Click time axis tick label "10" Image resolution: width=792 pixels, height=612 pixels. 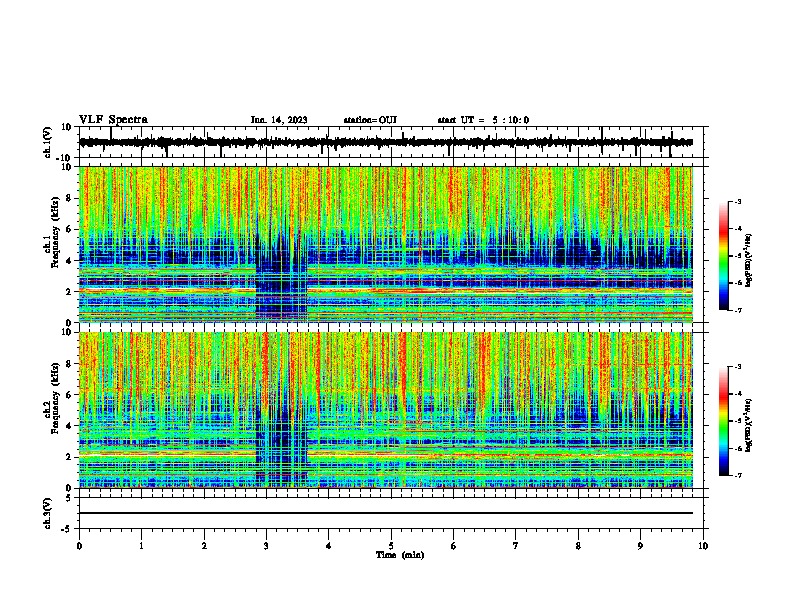coord(703,546)
